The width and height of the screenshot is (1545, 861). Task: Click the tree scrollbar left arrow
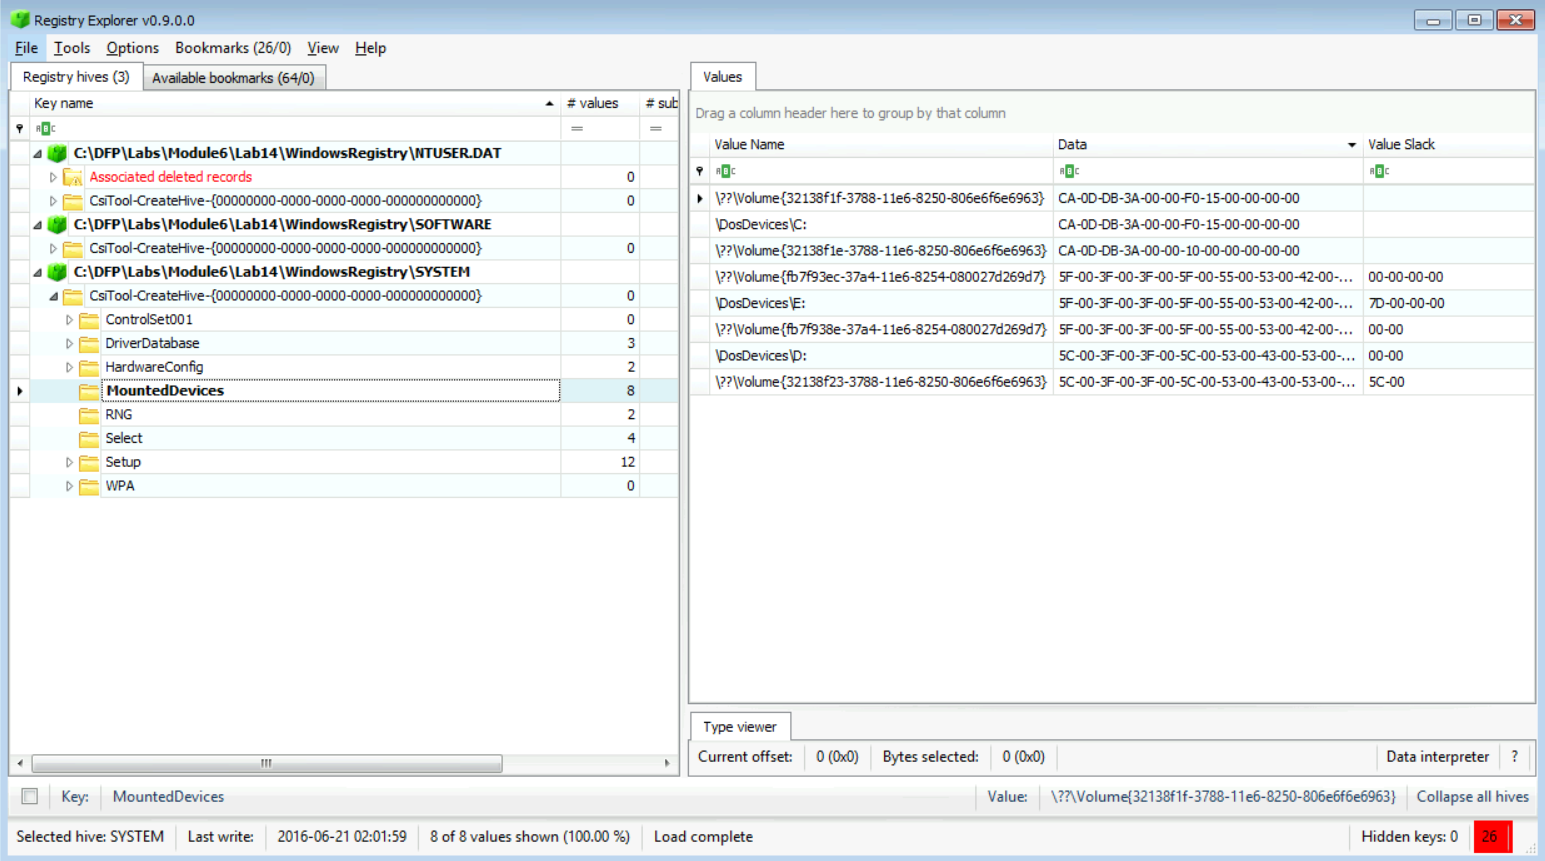(20, 764)
